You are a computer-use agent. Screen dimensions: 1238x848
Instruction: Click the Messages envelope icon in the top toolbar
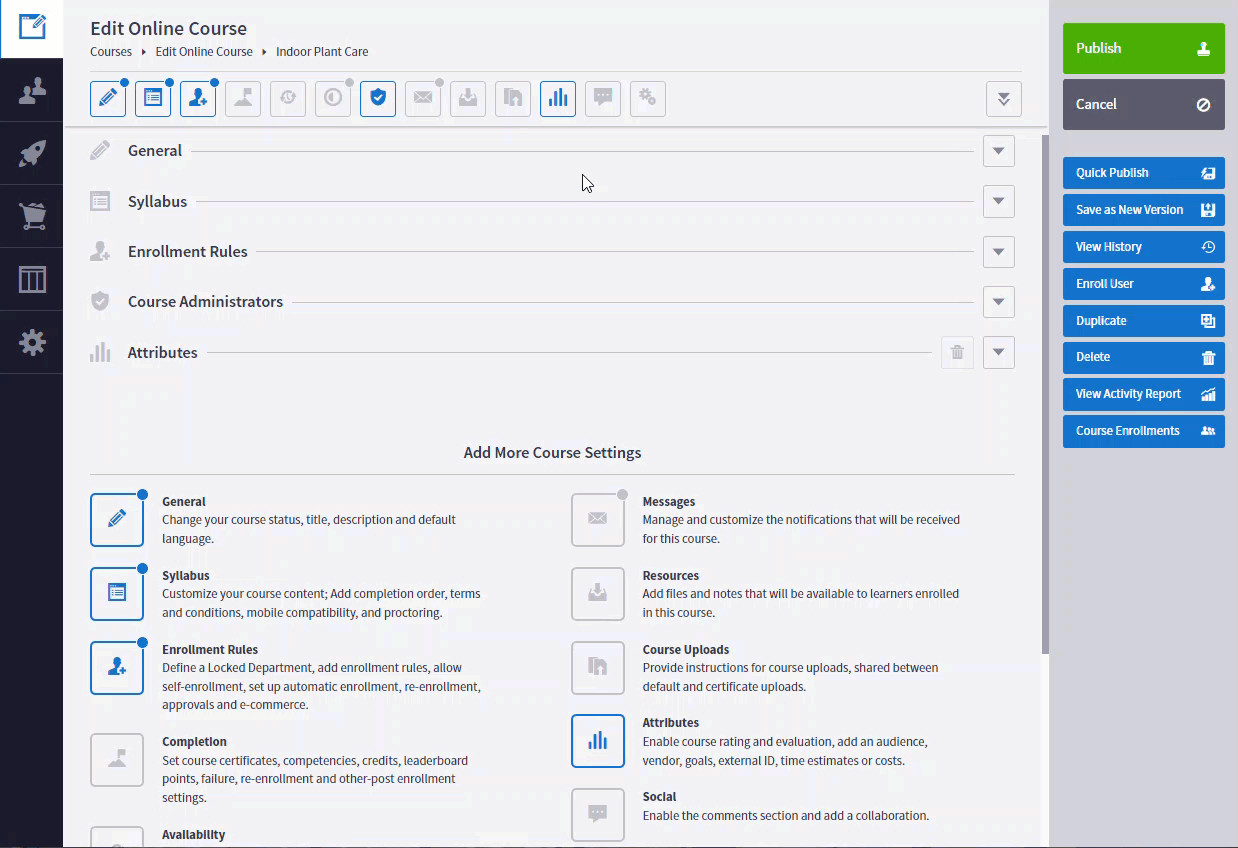(423, 98)
